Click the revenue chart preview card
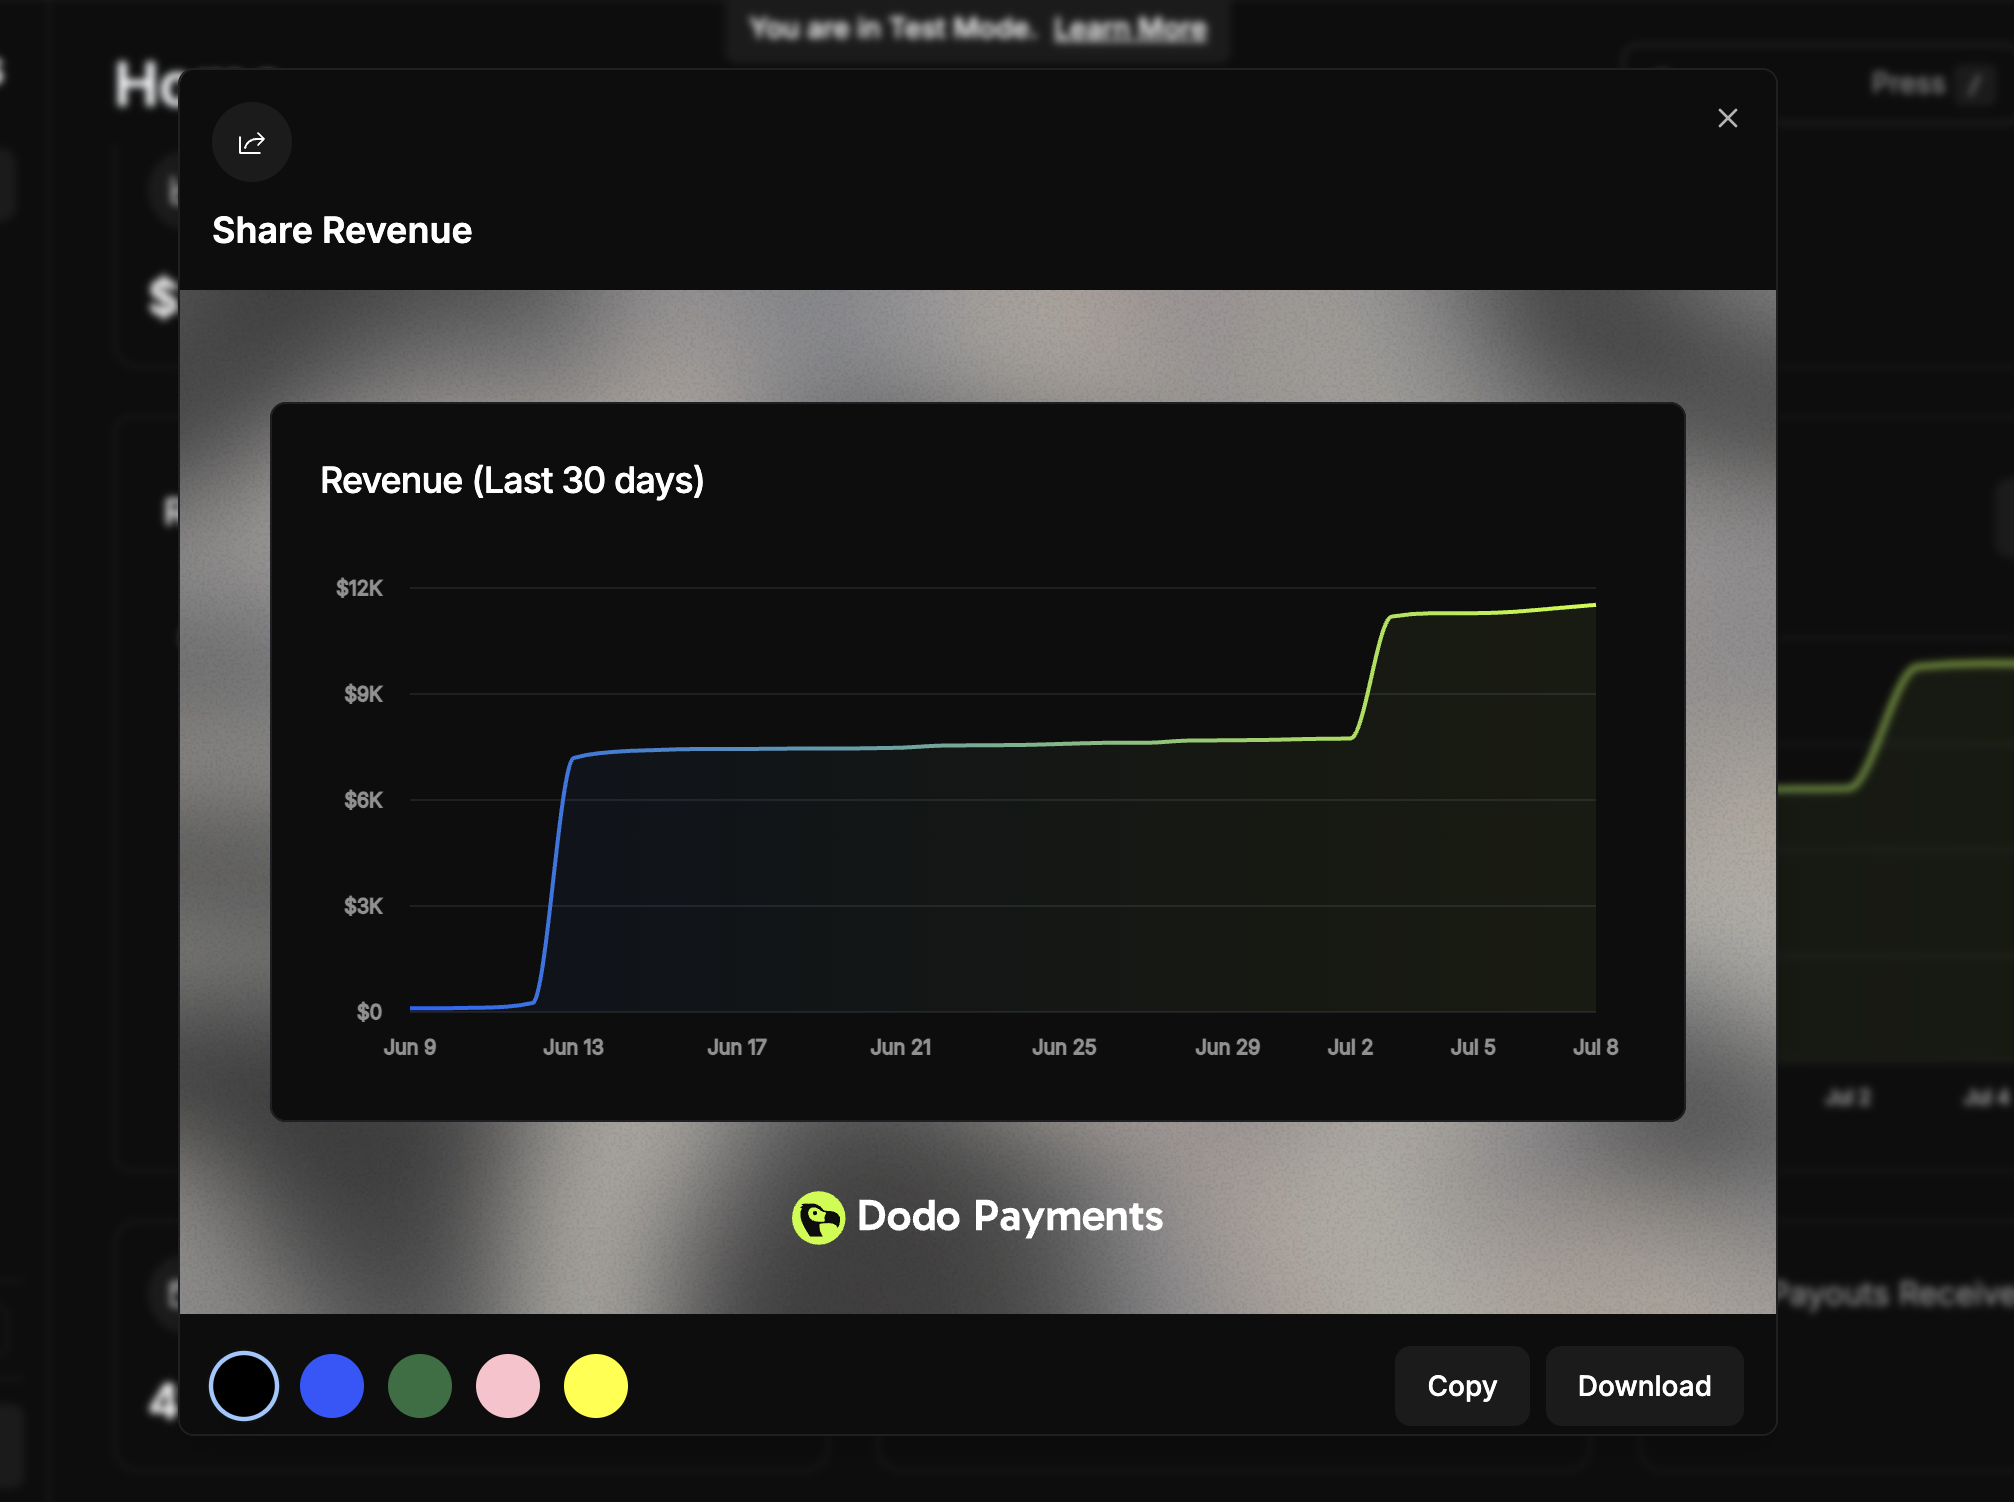2014x1502 pixels. [977, 760]
